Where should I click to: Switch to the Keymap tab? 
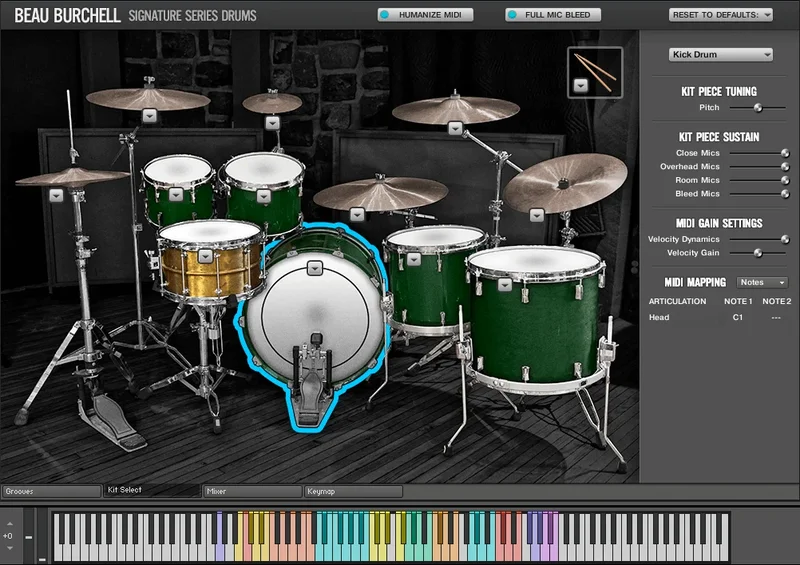[354, 492]
